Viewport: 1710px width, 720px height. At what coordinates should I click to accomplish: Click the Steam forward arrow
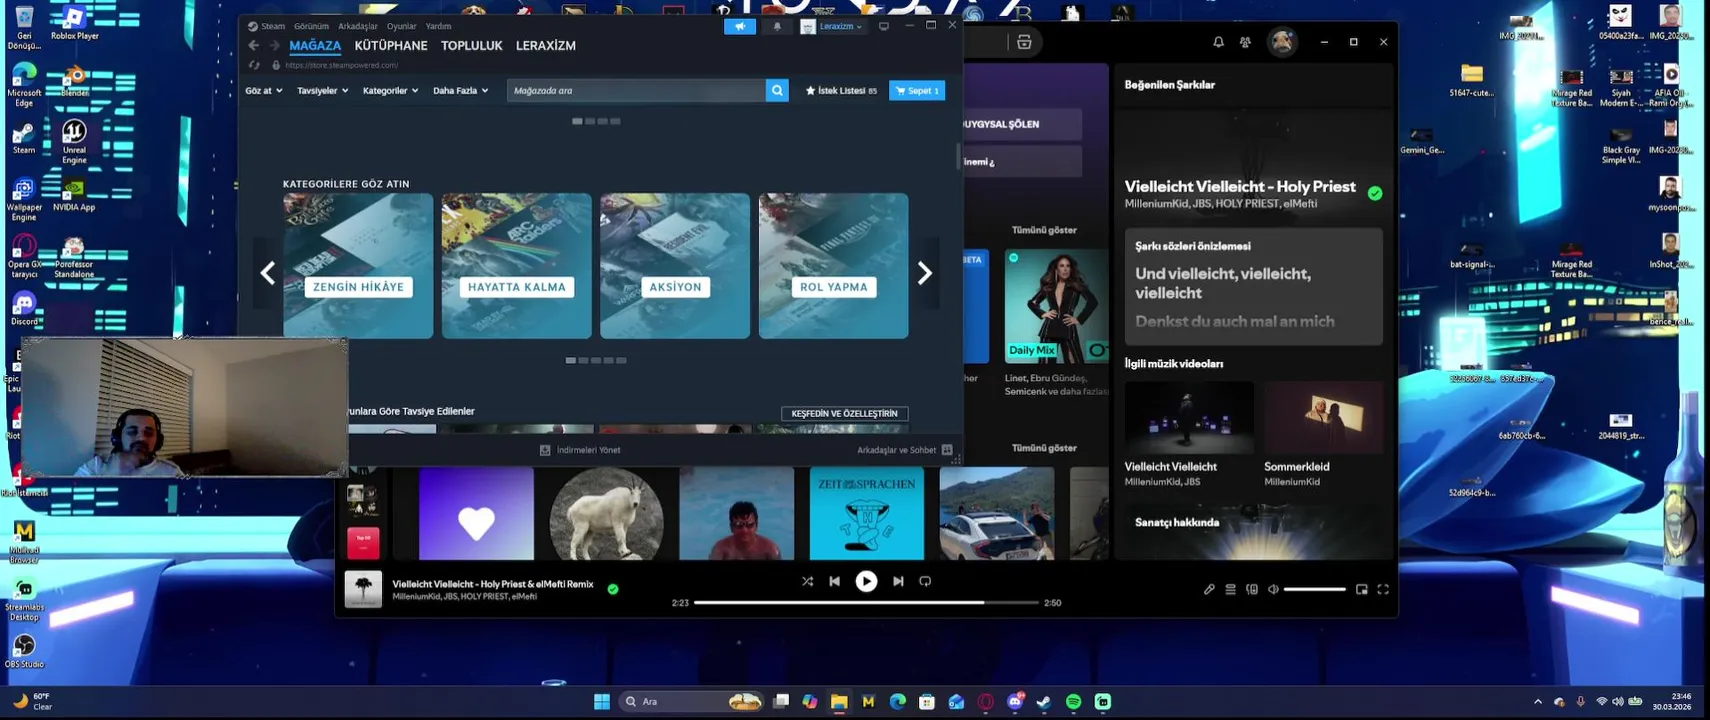274,46
